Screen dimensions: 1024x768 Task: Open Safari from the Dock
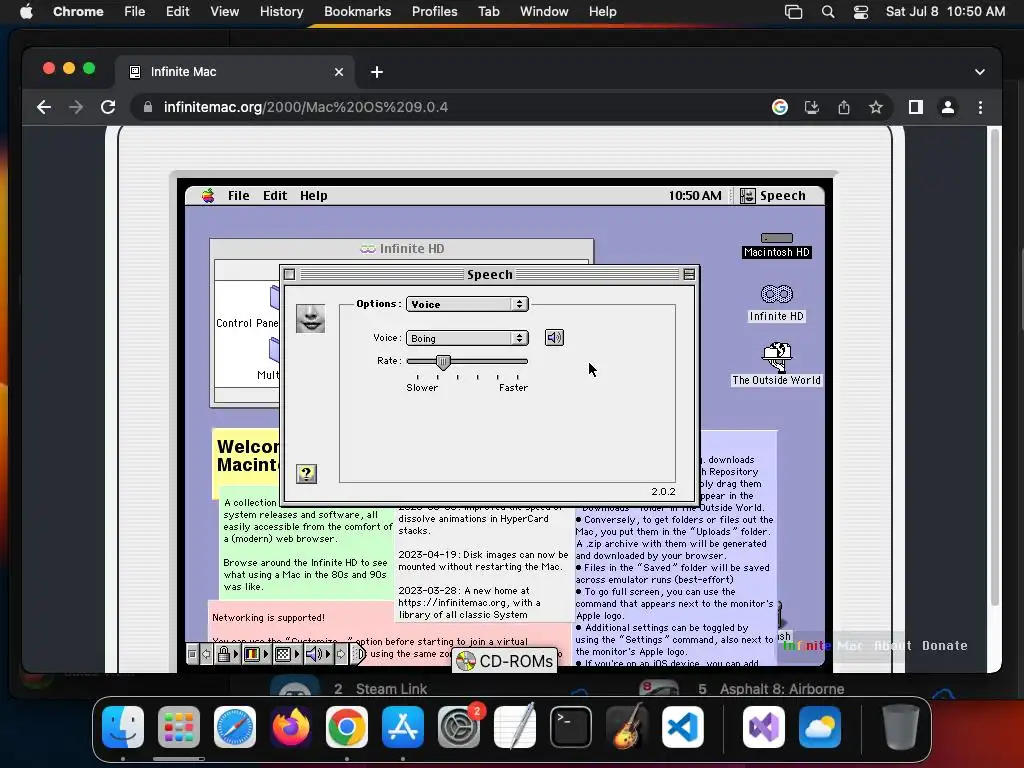(235, 727)
